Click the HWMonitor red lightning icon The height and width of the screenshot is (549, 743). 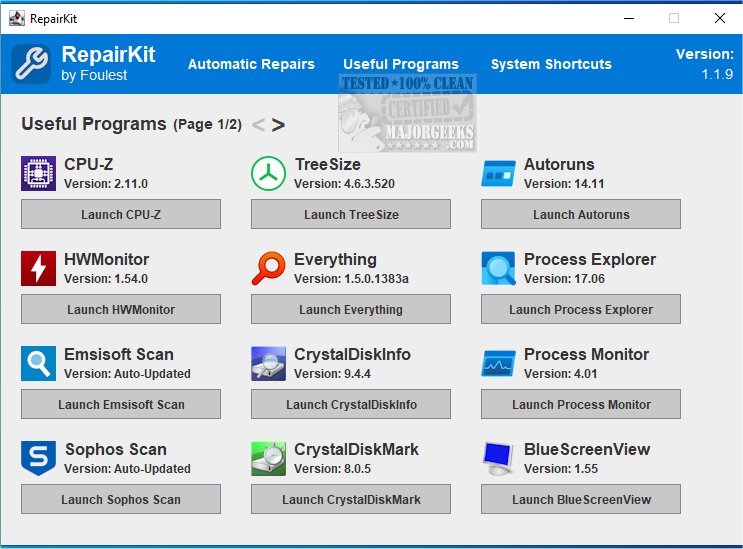[x=38, y=269]
